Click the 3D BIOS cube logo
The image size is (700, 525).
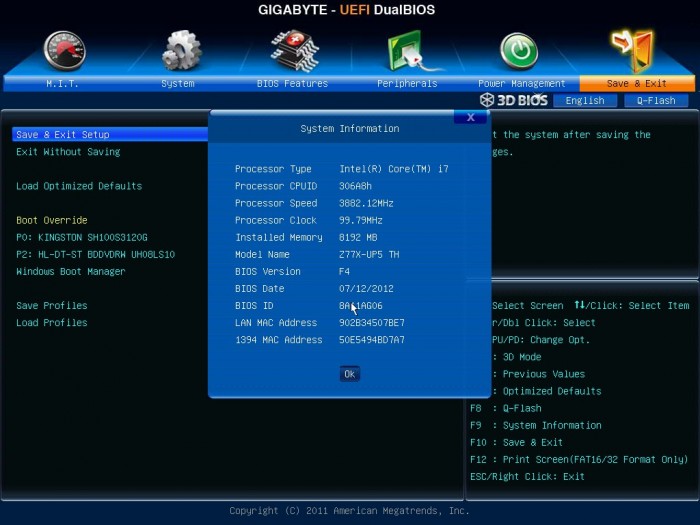point(487,100)
